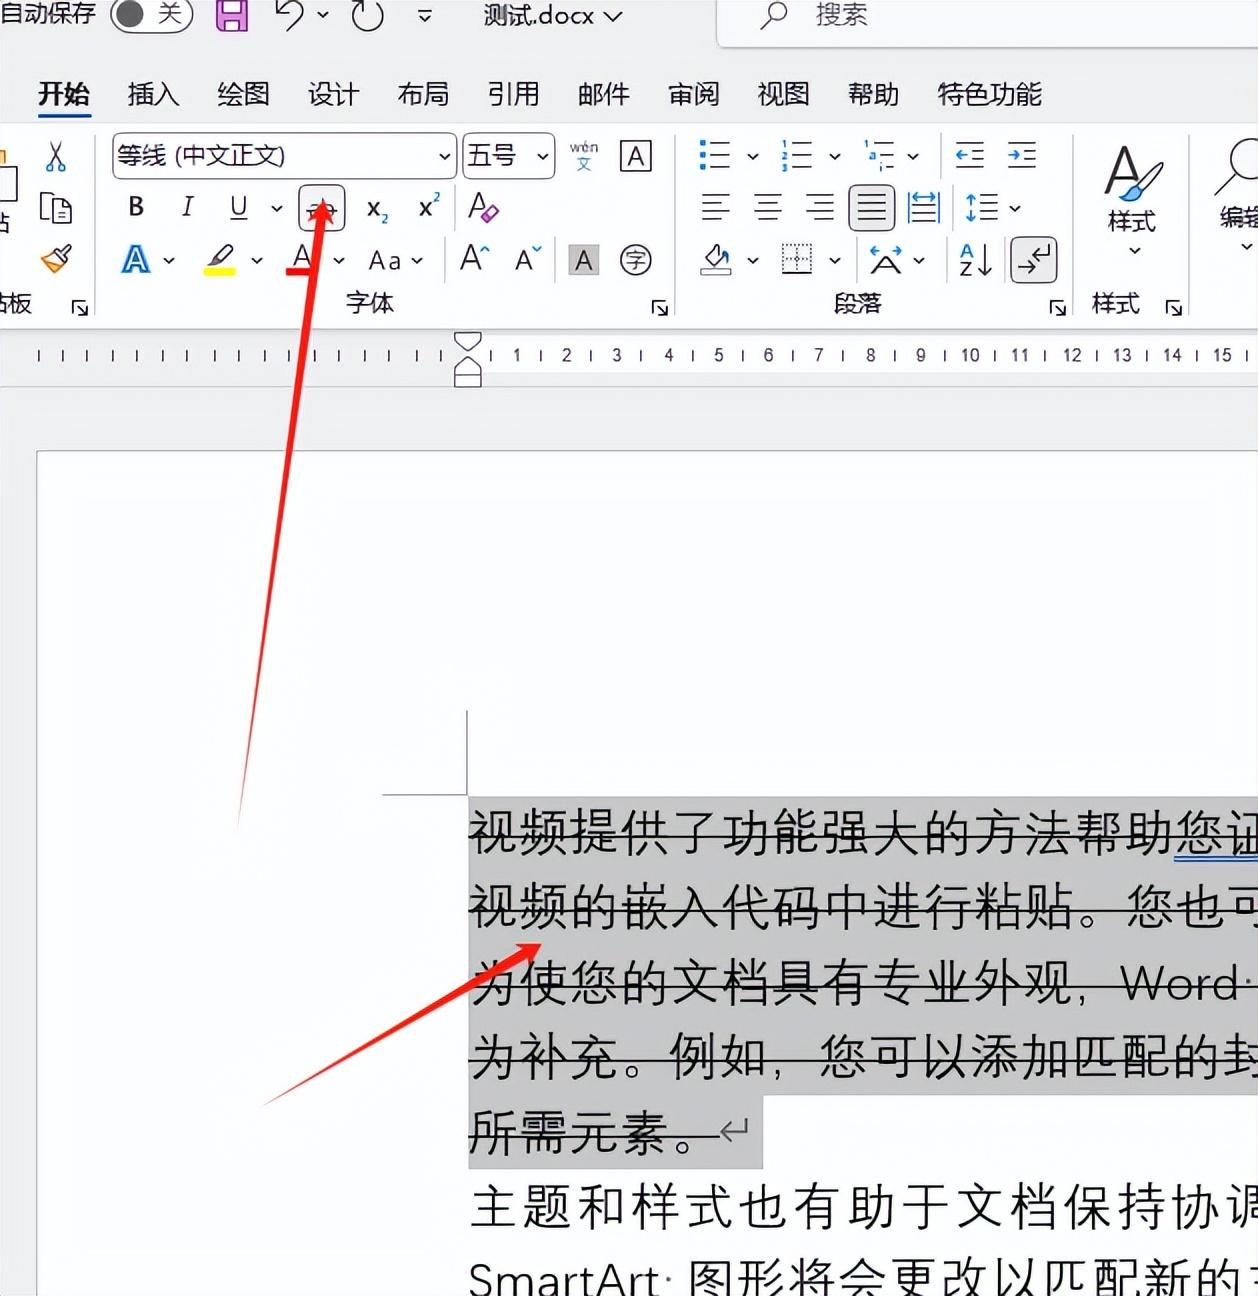Viewport: 1258px width, 1296px height.
Task: Center align text
Action: pyautogui.click(x=768, y=208)
